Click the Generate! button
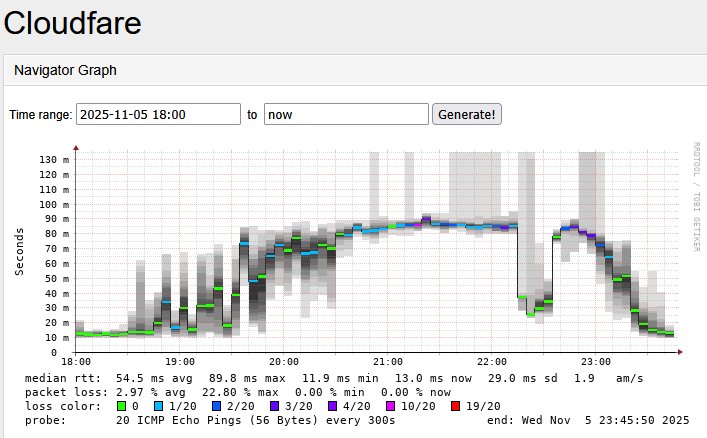 point(467,115)
